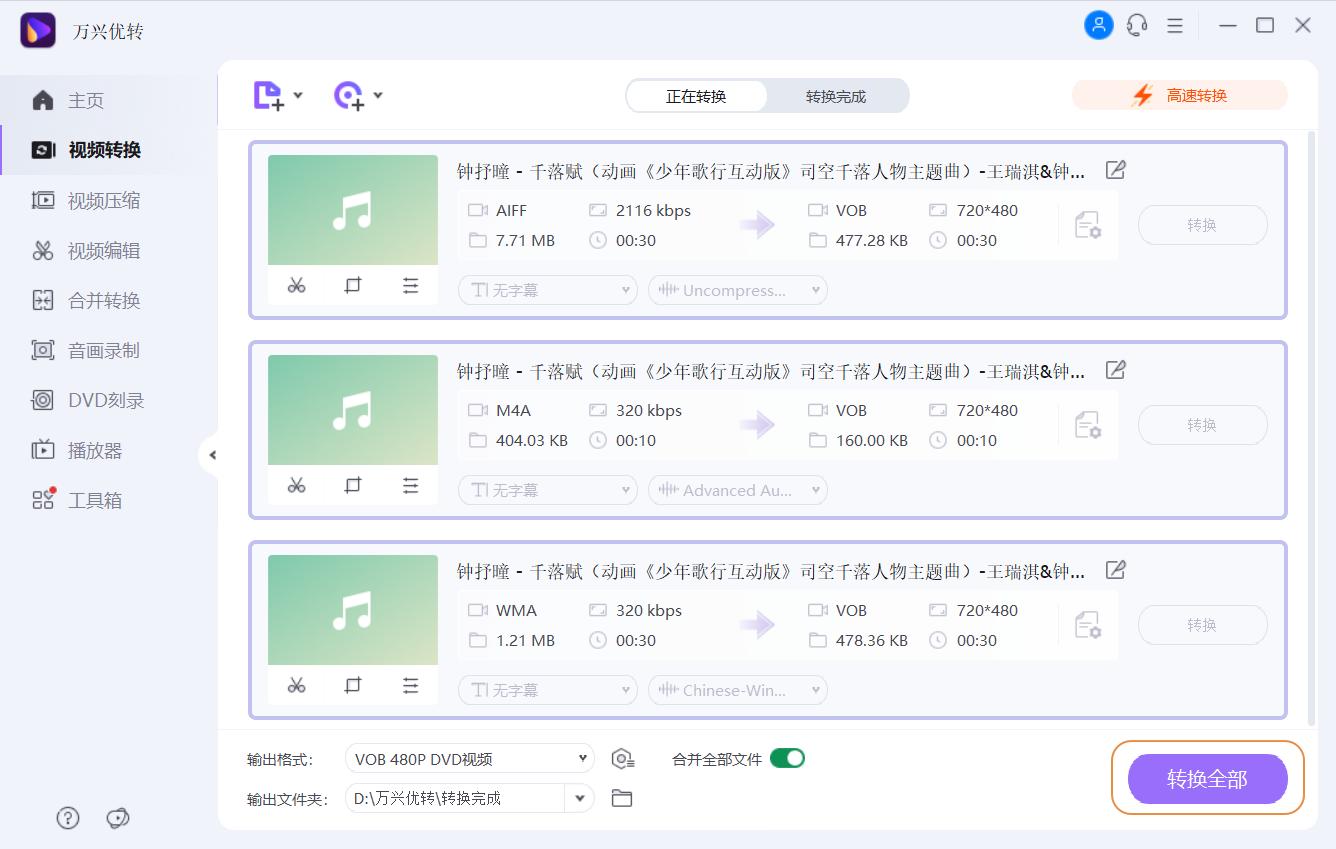Switch to the 转换完成 tab
This screenshot has height=849, width=1336.
point(838,96)
